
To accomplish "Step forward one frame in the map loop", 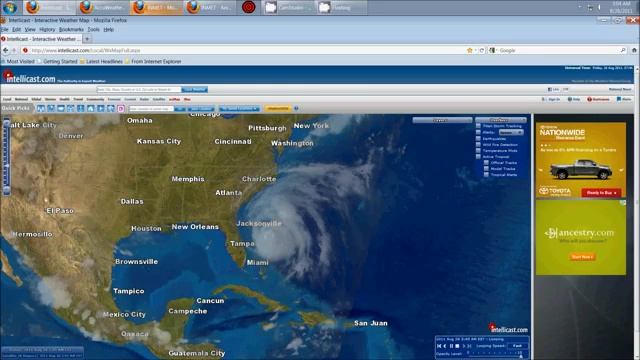I will 464,346.
